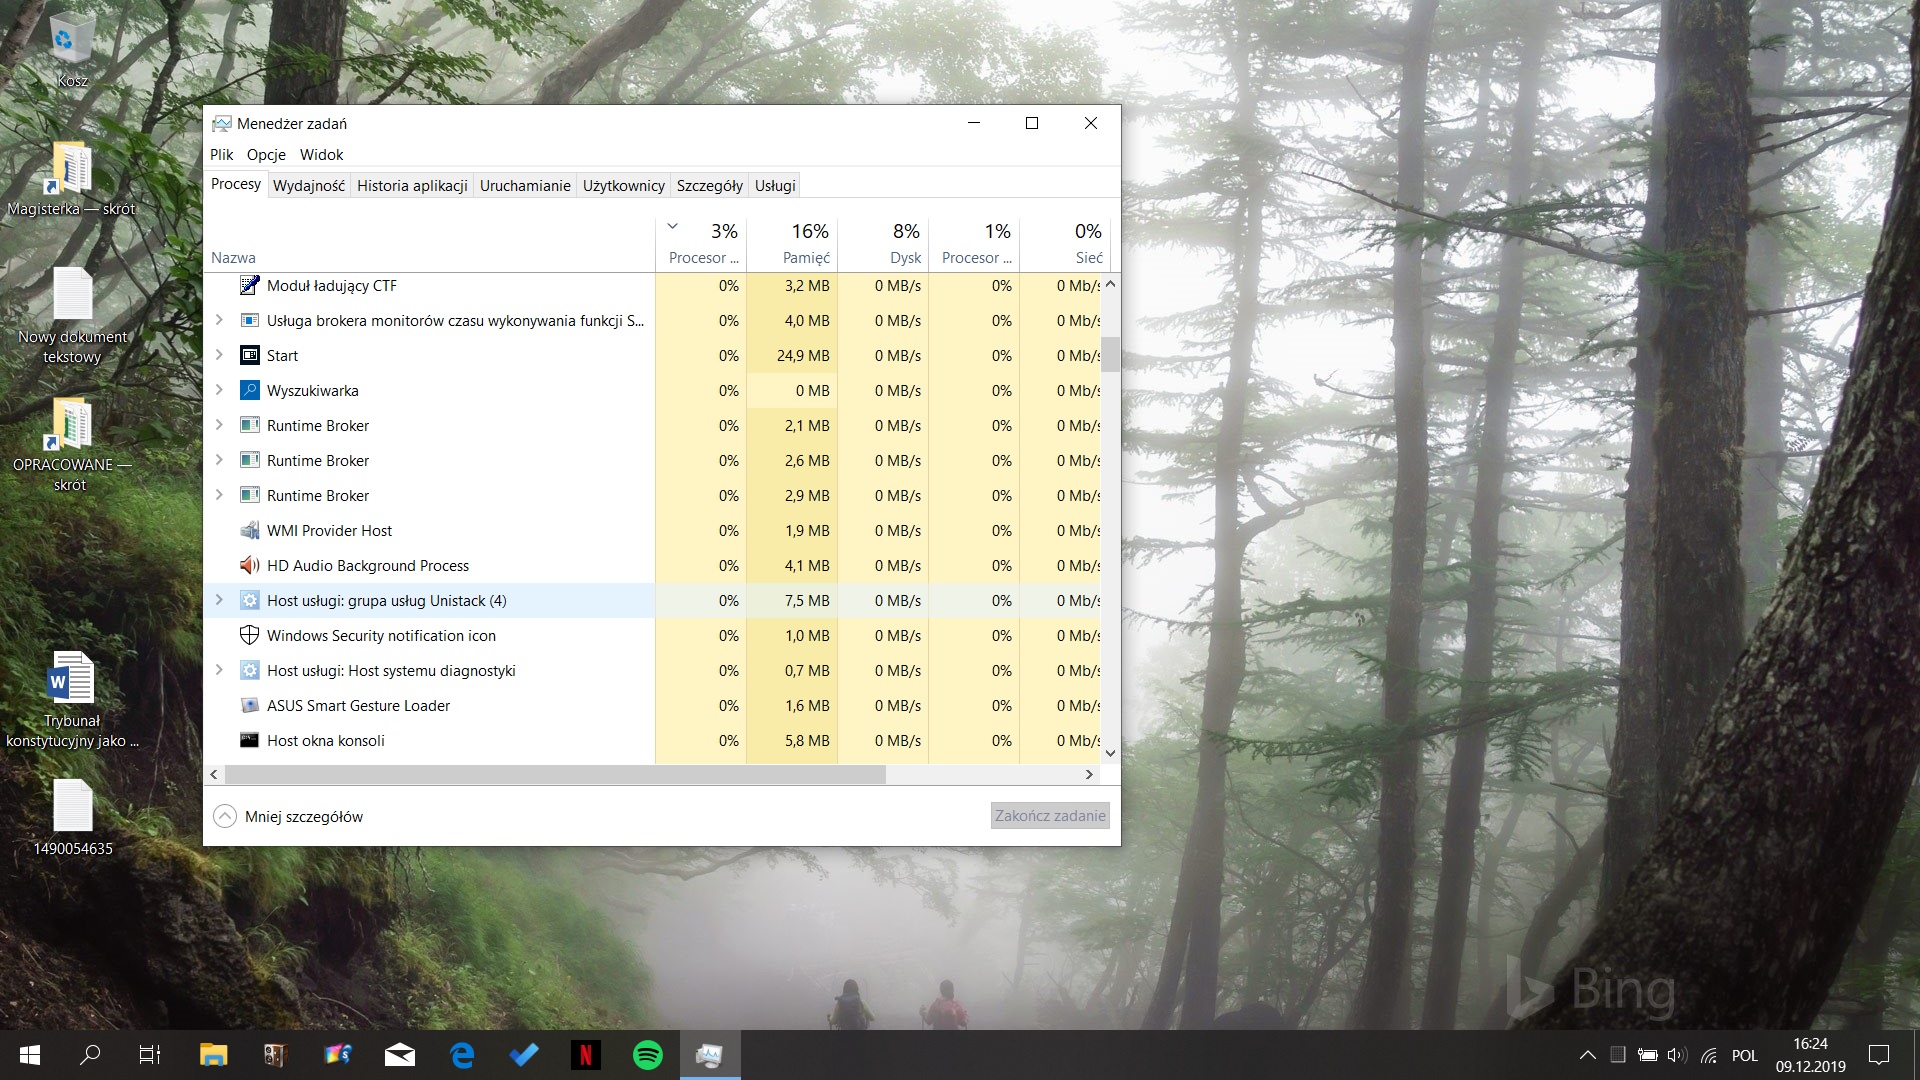Click the Trybunał konstytucyjny Word document icon

72,680
